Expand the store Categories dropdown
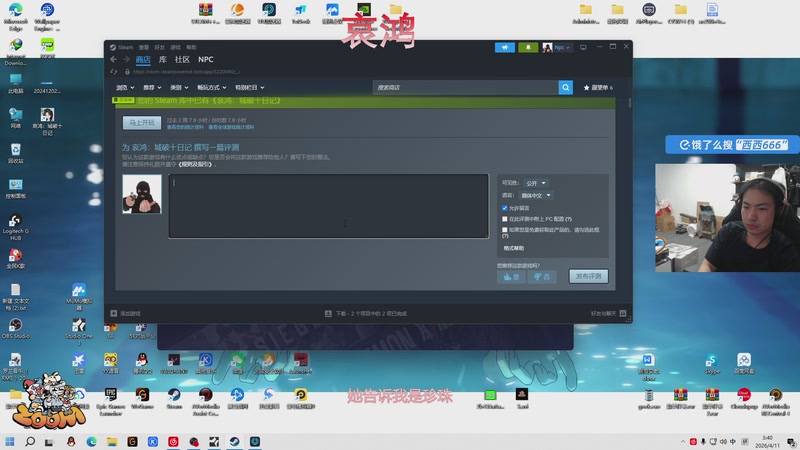Image resolution: width=800 pixels, height=450 pixels. pyautogui.click(x=179, y=88)
